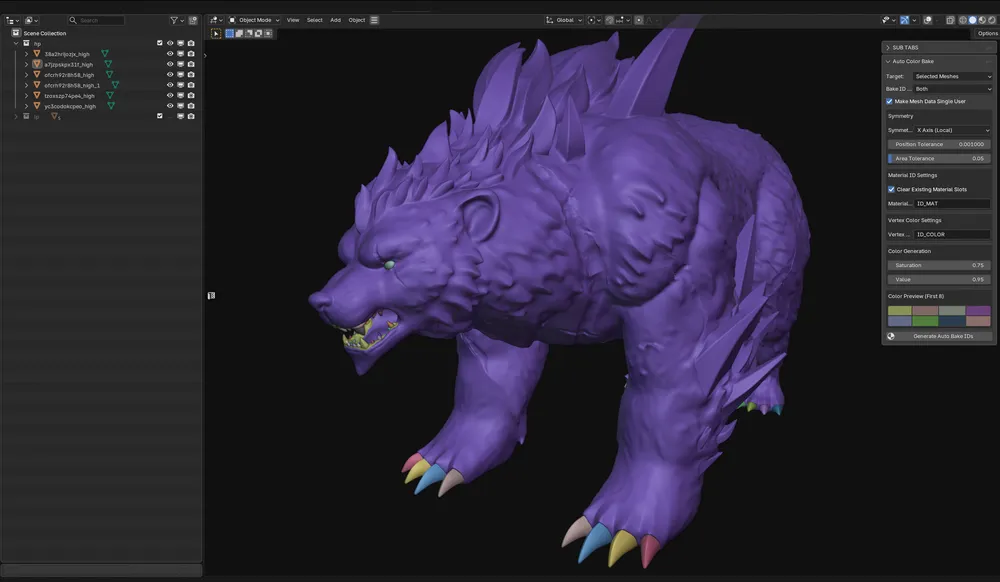Viewport: 1000px width, 582px height.
Task: Hide the yc3codokcpeo_high object with eye icon
Action: pyautogui.click(x=170, y=106)
